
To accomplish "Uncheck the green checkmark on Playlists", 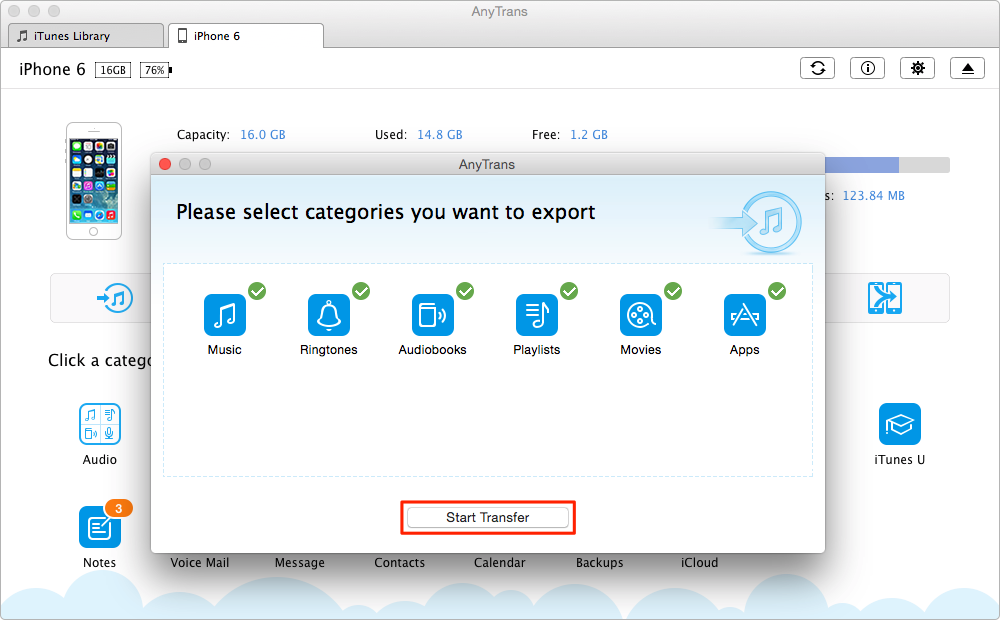I will pyautogui.click(x=569, y=291).
